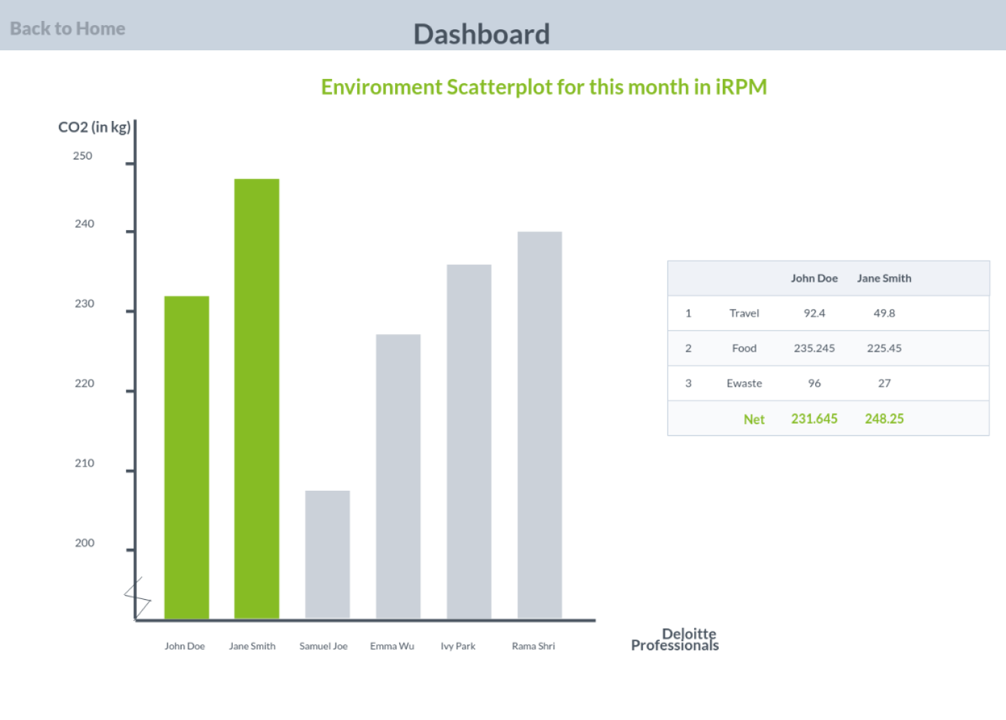
Task: Click Food value 225.45
Action: click(884, 348)
